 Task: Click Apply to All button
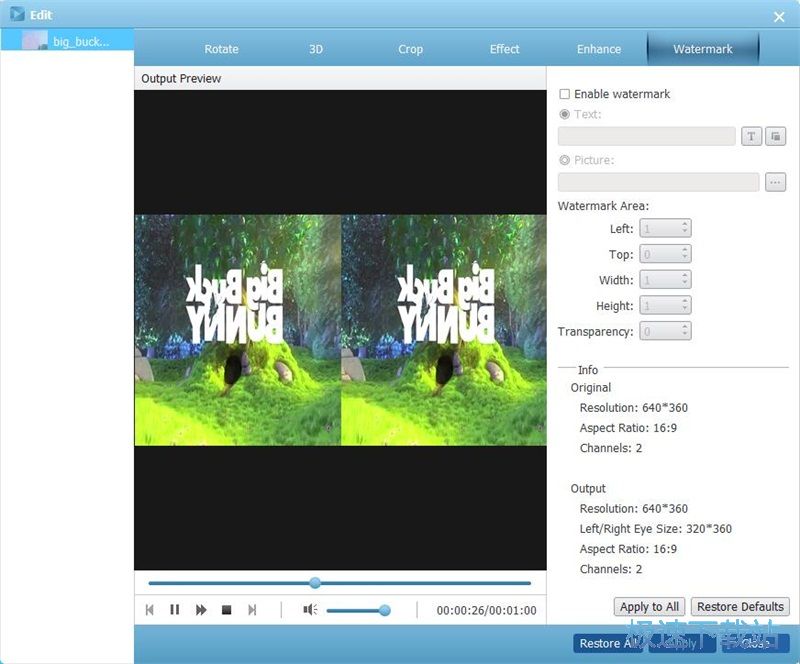point(649,607)
